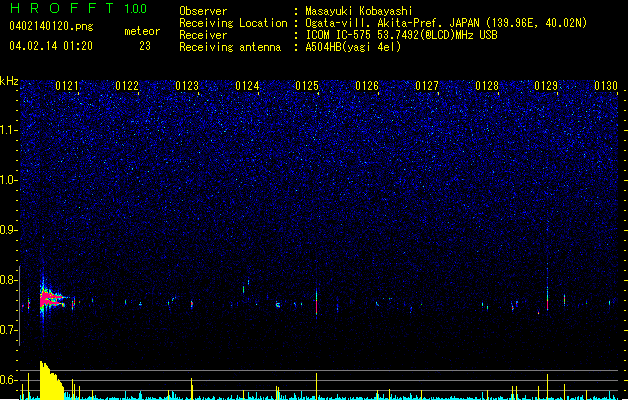Click the vertical meteor echo at 0125
Viewport: 629px width, 400px height.
317,303
